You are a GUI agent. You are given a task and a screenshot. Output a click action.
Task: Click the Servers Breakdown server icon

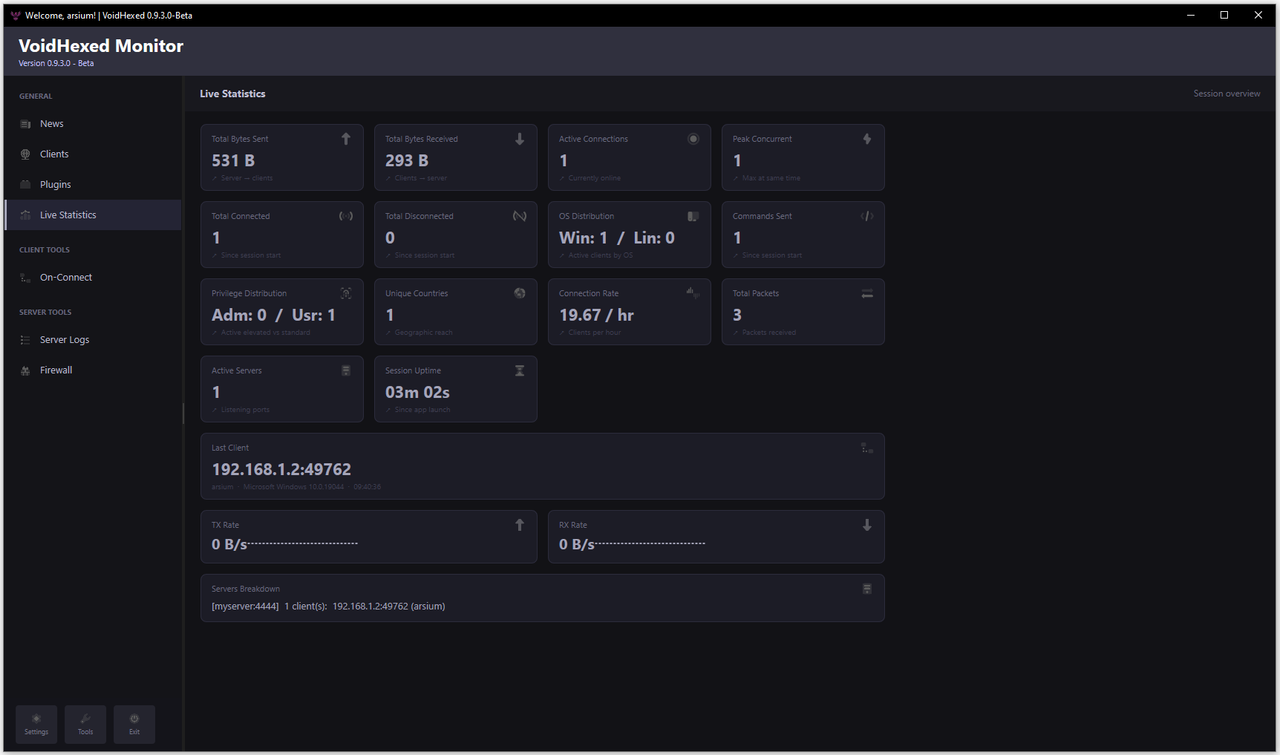click(x=867, y=589)
